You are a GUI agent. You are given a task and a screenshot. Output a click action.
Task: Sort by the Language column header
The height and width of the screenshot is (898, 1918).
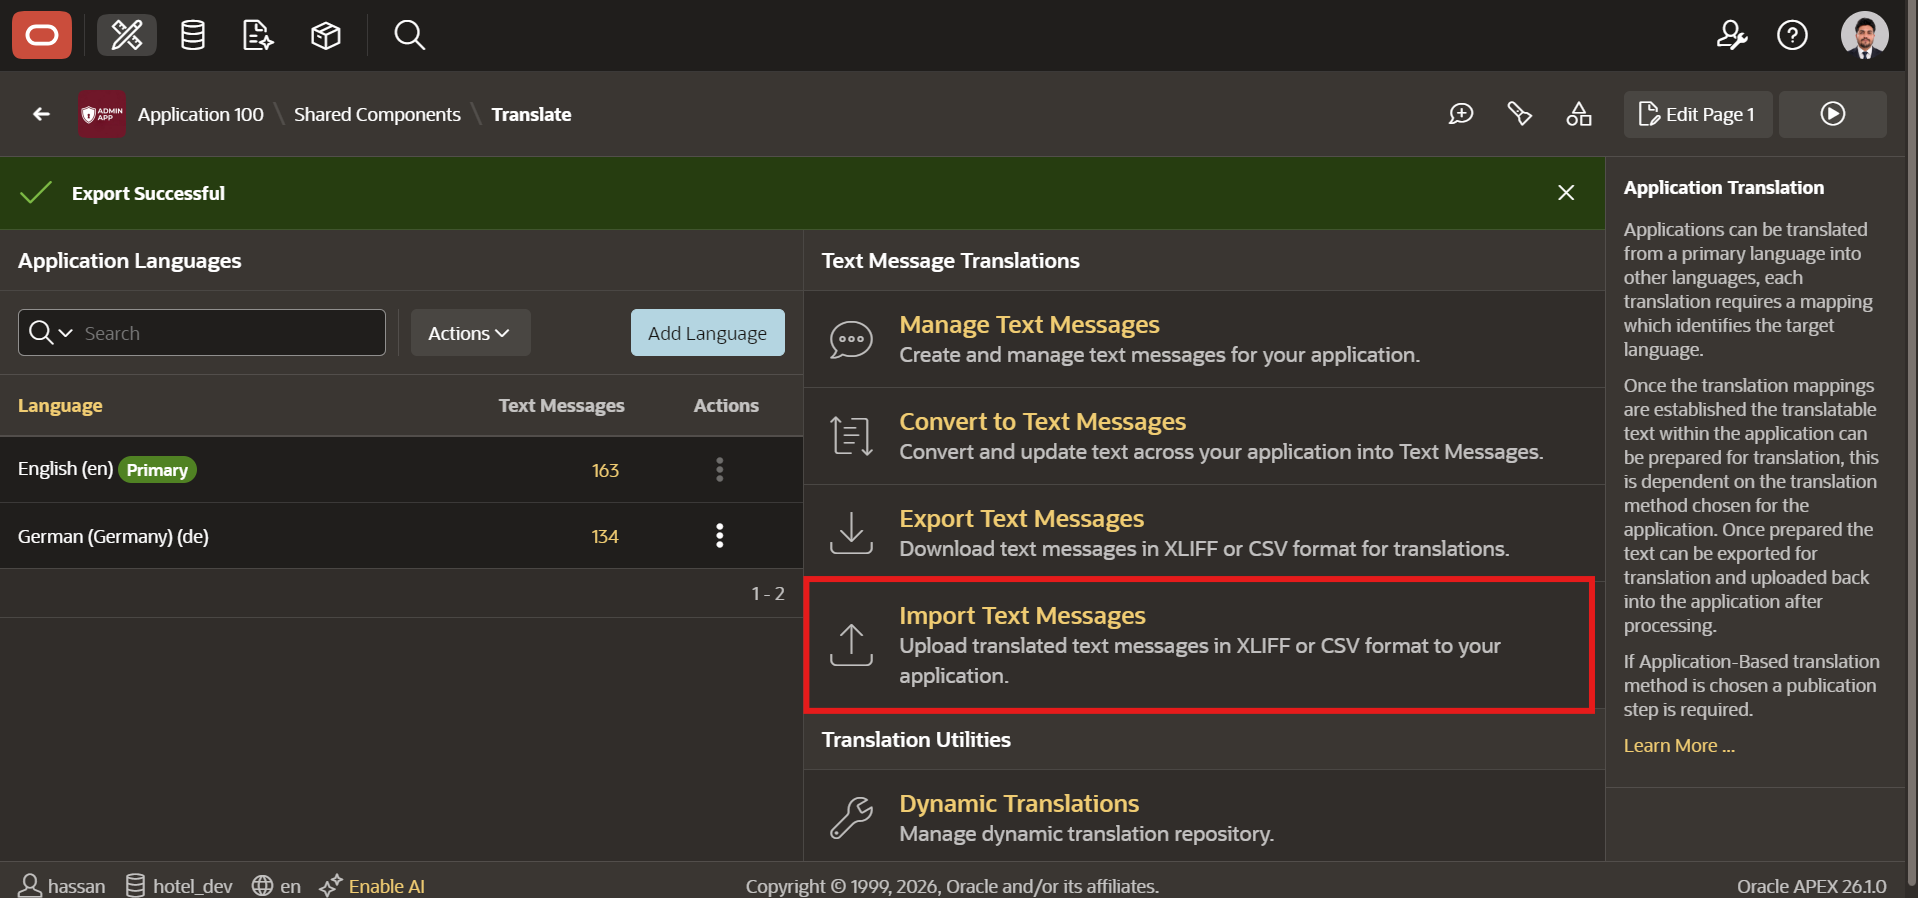point(60,406)
